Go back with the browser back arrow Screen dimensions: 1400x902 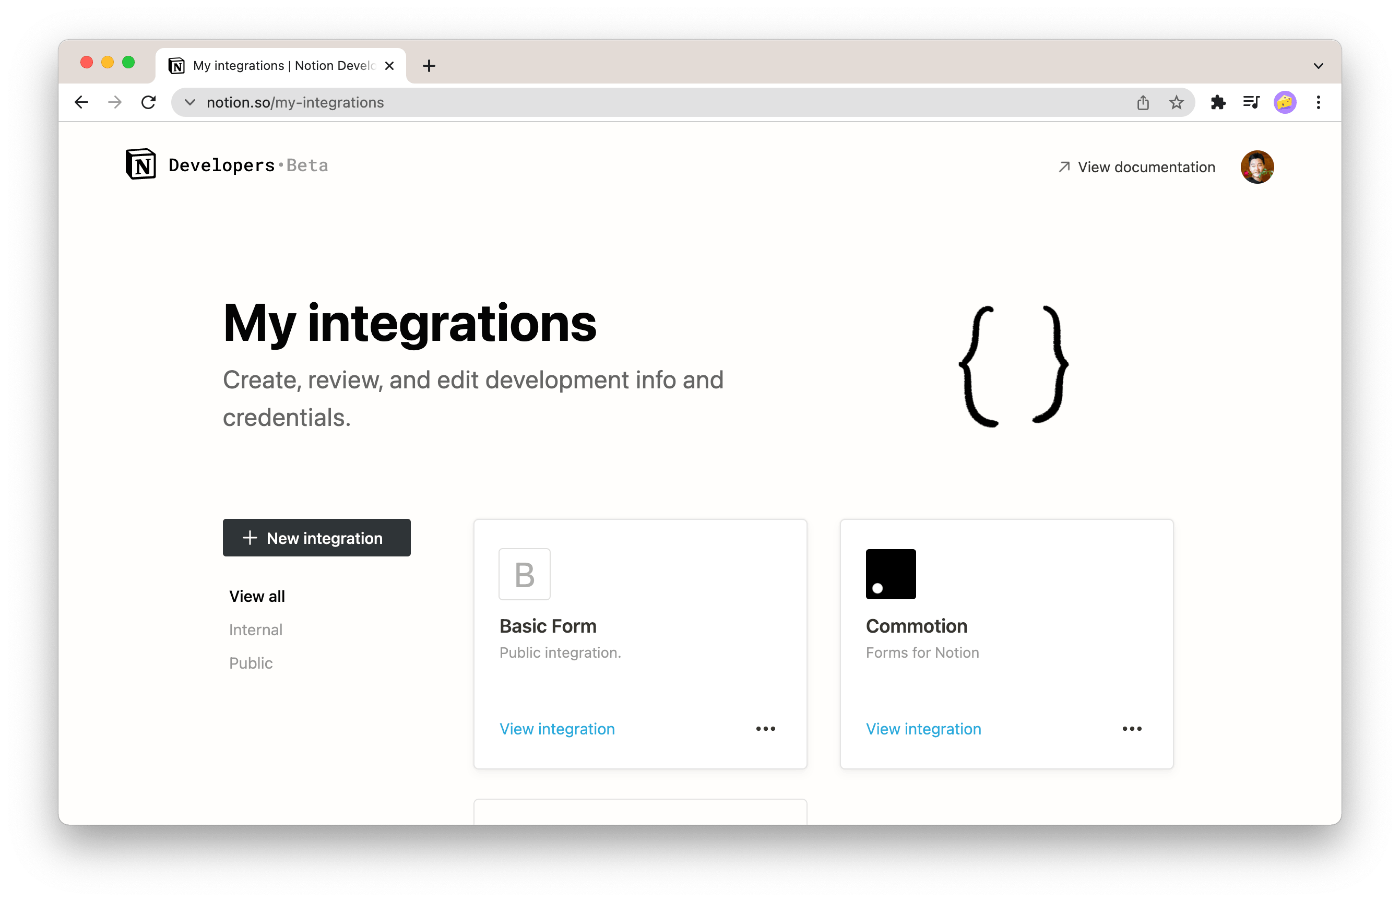pos(82,102)
